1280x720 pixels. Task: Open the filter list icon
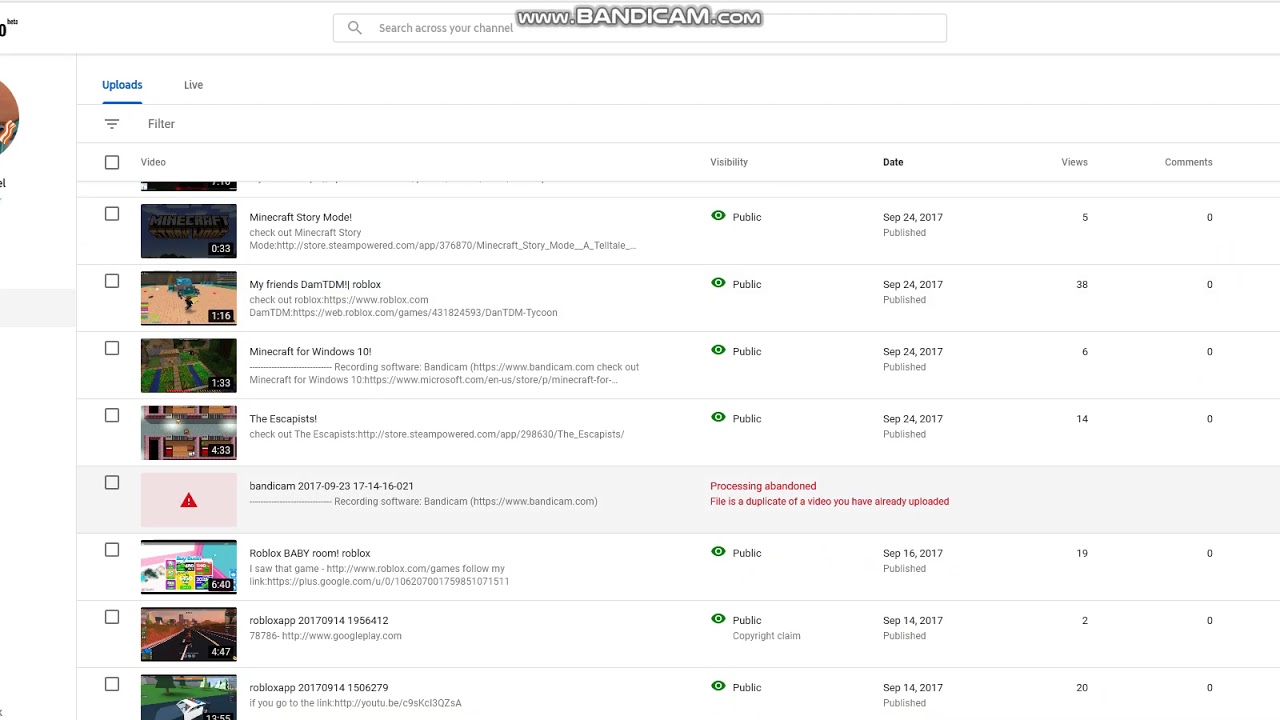[112, 124]
